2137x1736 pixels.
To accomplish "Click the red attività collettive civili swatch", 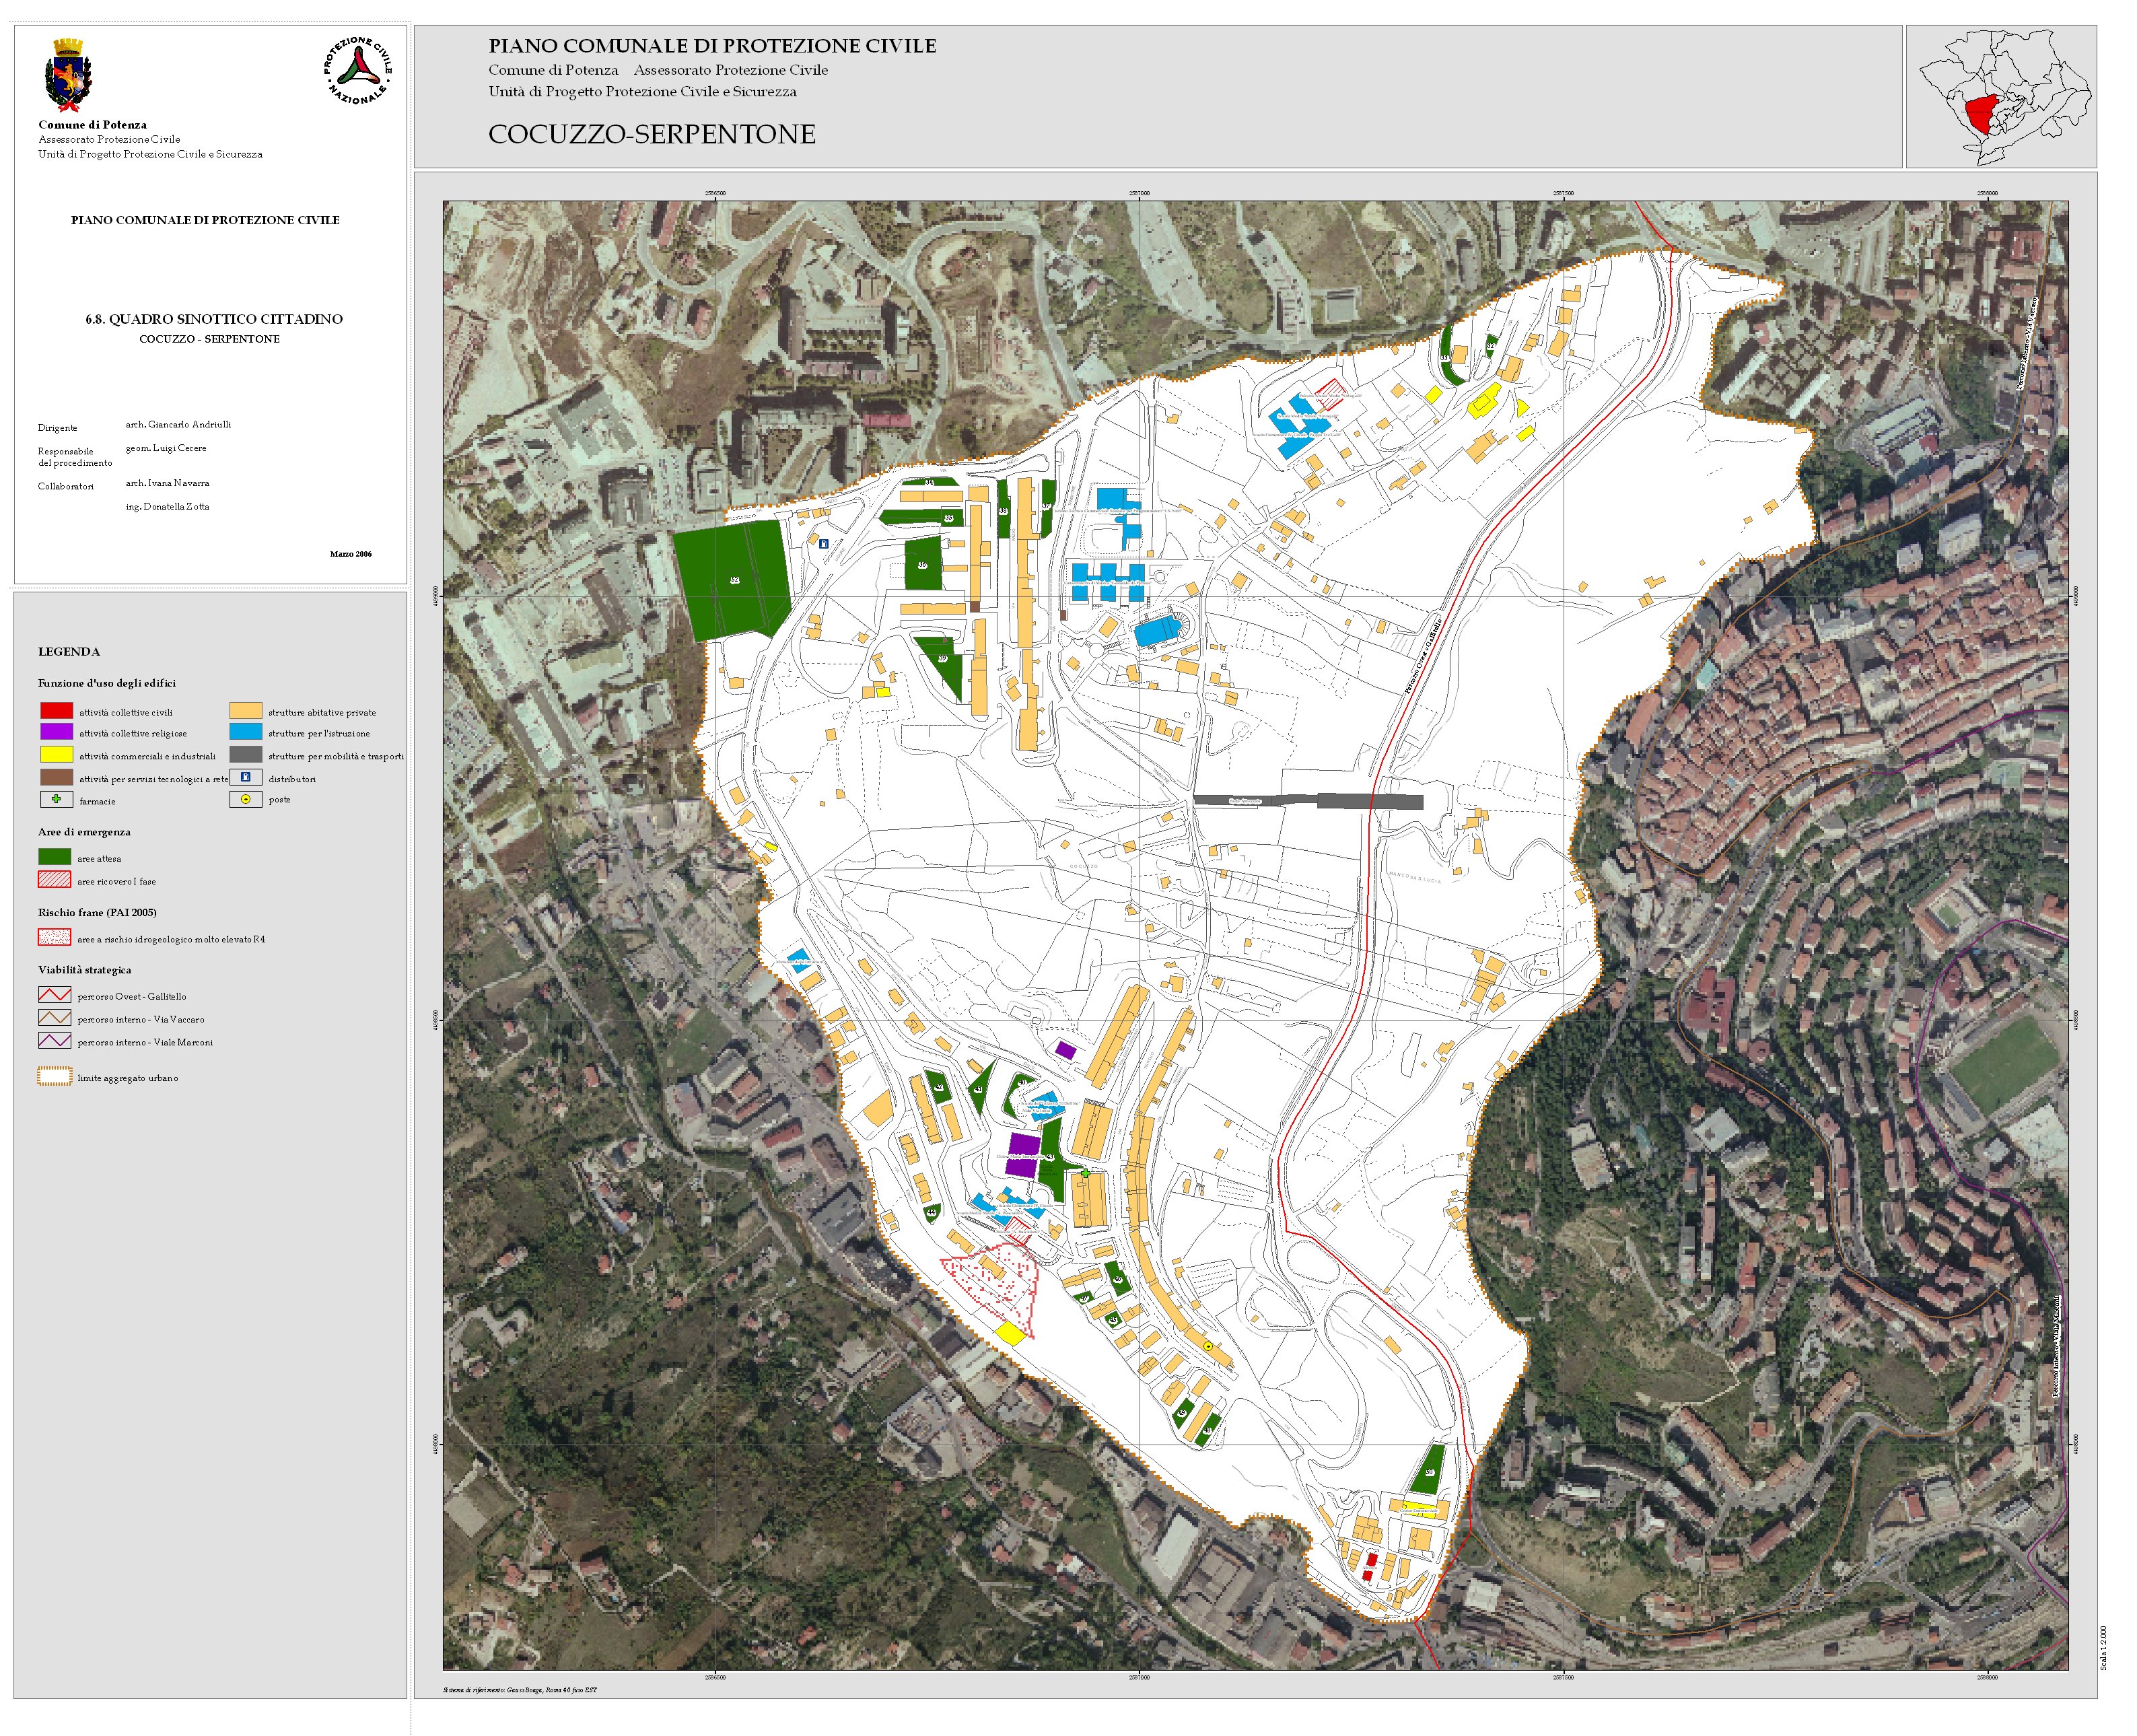I will [x=56, y=711].
